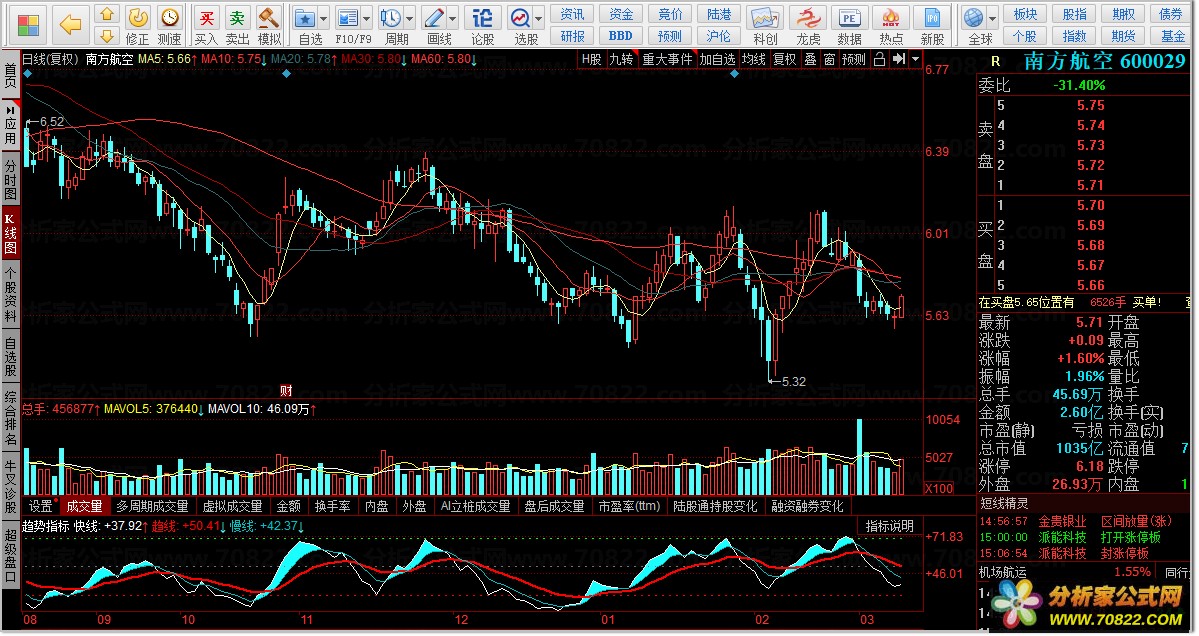Click the 机场航运 sector row
Viewport: 1199px width, 636px height.
click(1084, 572)
